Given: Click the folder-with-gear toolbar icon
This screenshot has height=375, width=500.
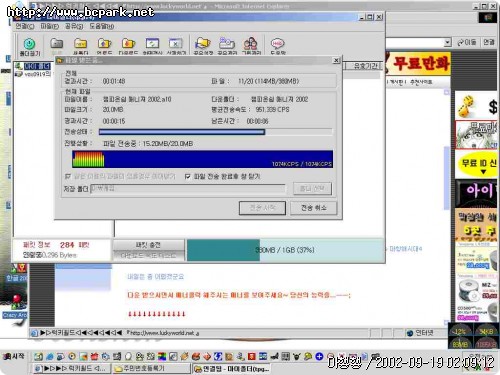Looking at the screenshot, I should 227,43.
